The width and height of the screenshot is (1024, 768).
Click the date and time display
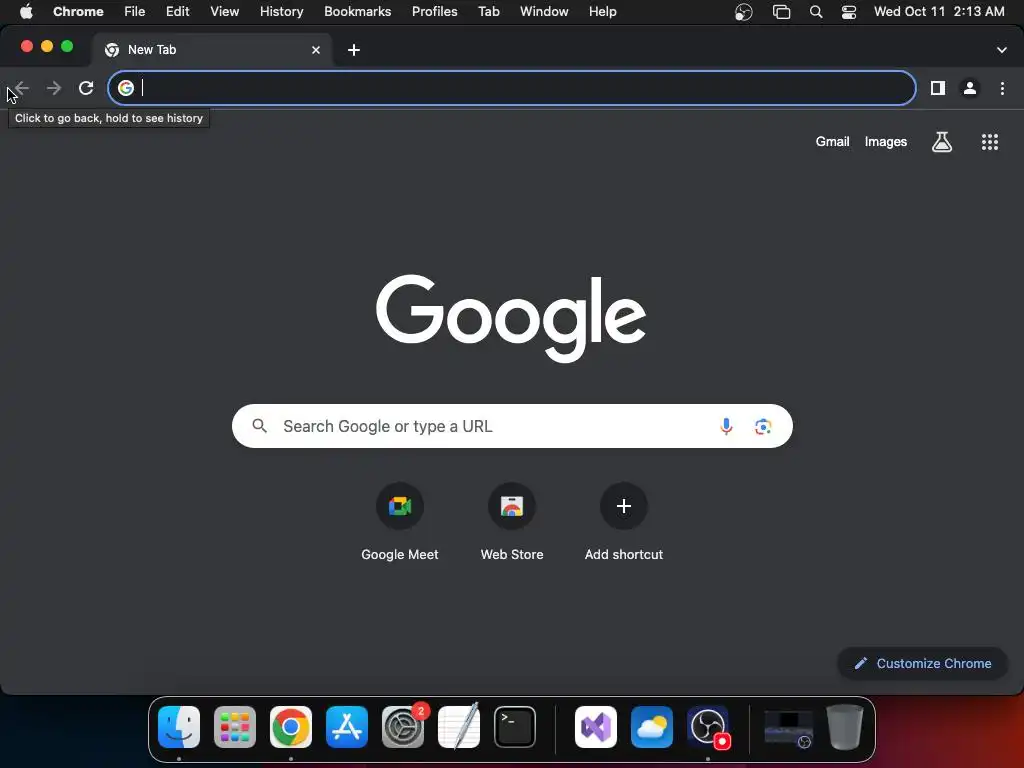(x=938, y=11)
